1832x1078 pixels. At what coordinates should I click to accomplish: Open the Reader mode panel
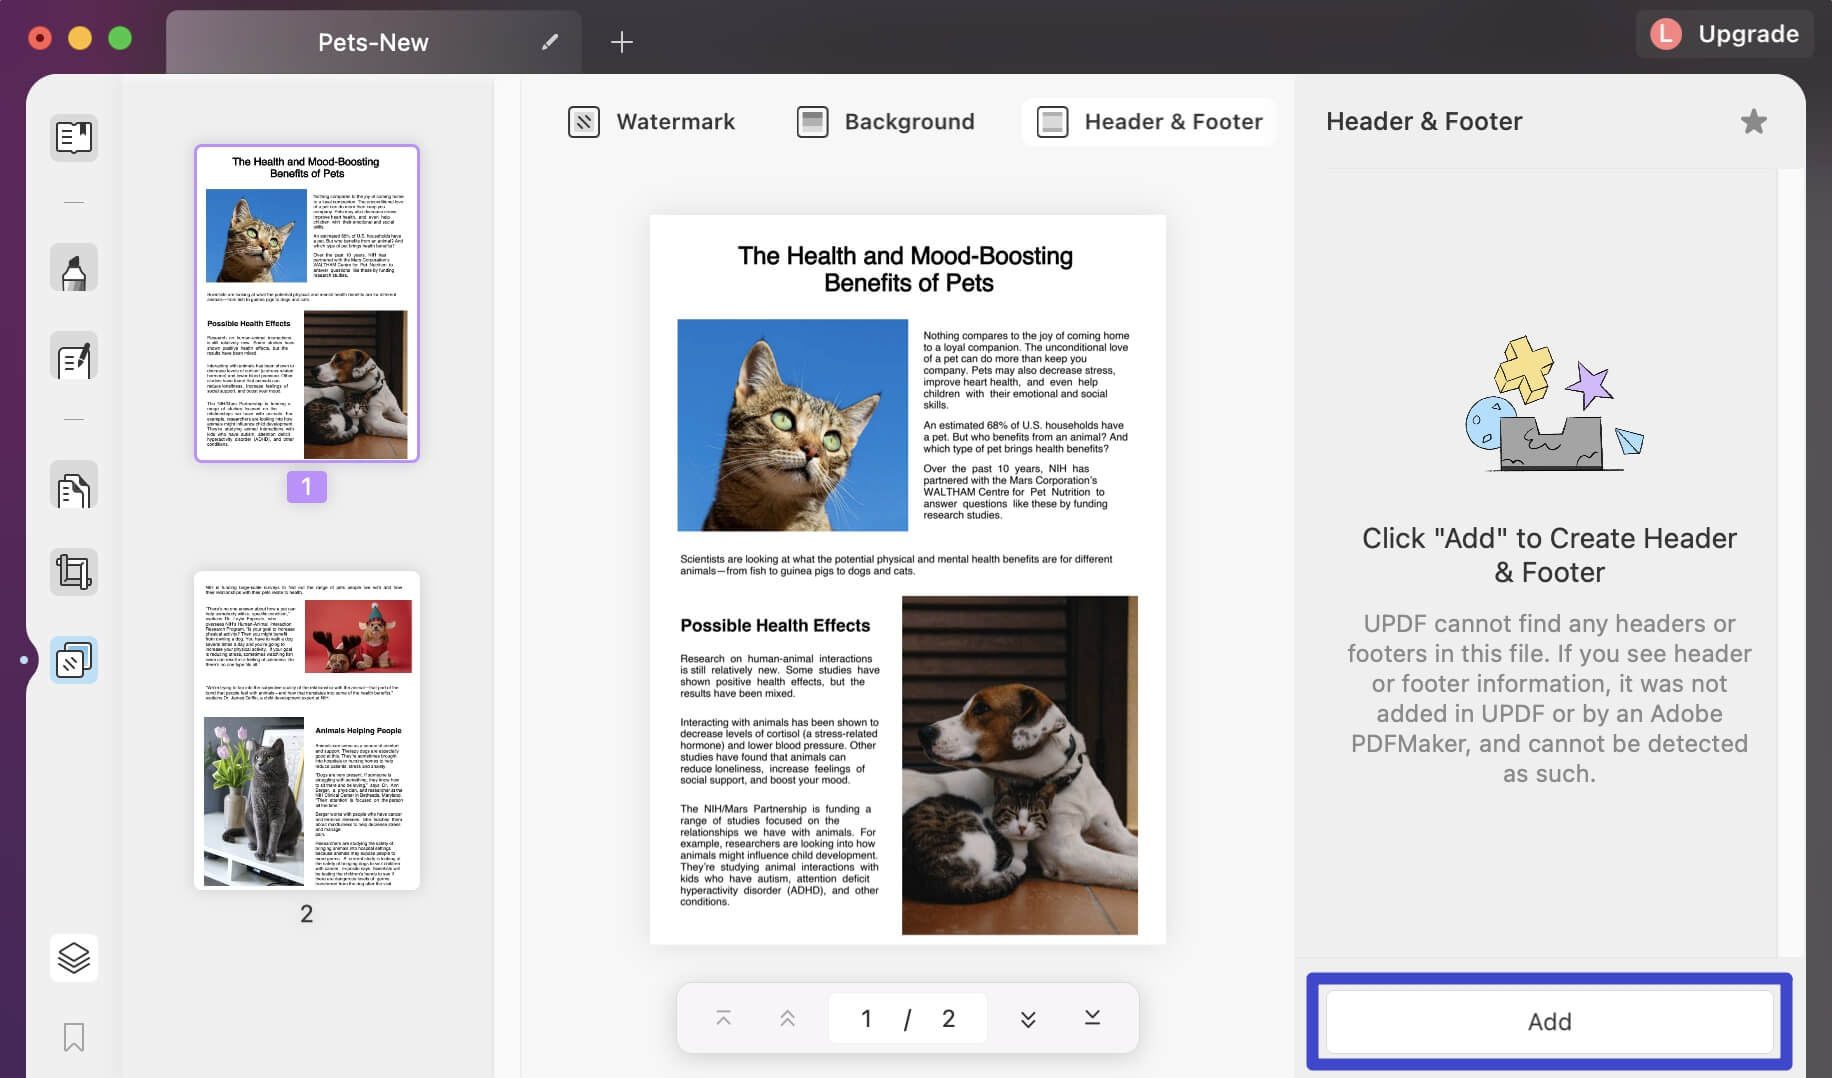[74, 138]
